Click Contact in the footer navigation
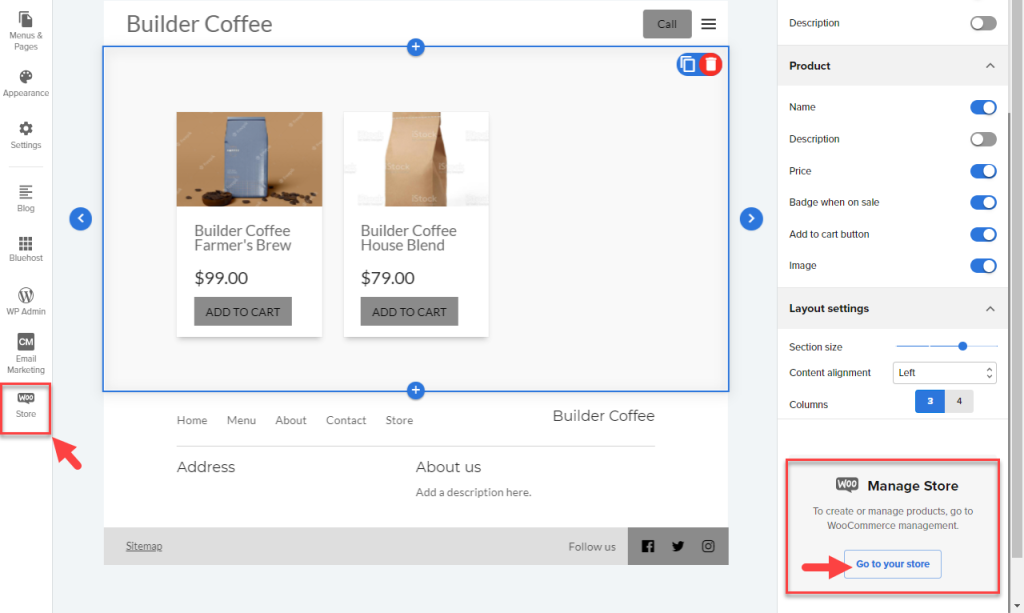Viewport: 1024px width, 613px height. (345, 420)
